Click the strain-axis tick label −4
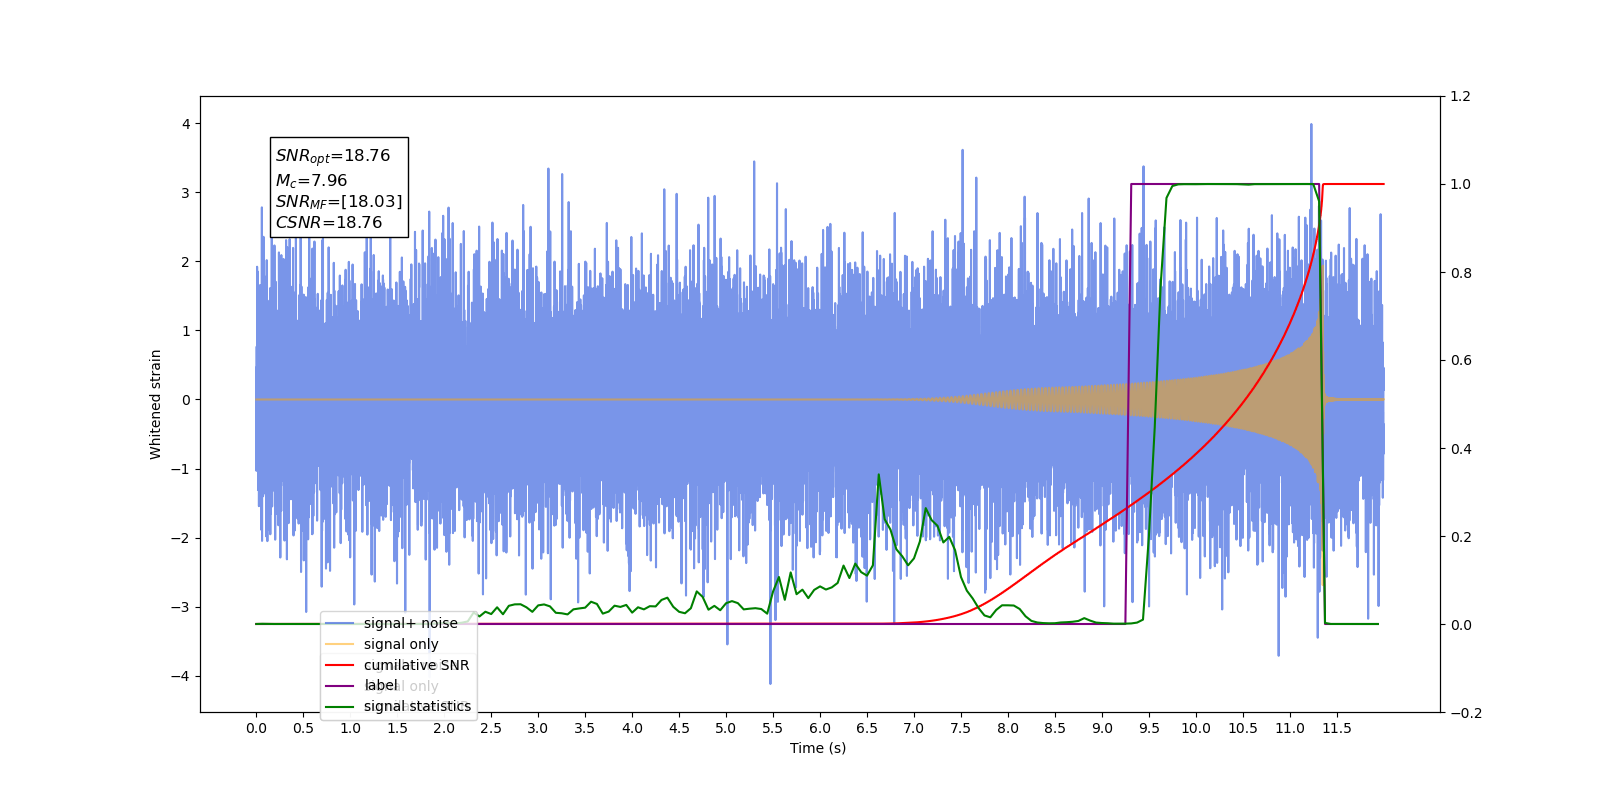Viewport: 1600px width, 800px height. pyautogui.click(x=181, y=676)
